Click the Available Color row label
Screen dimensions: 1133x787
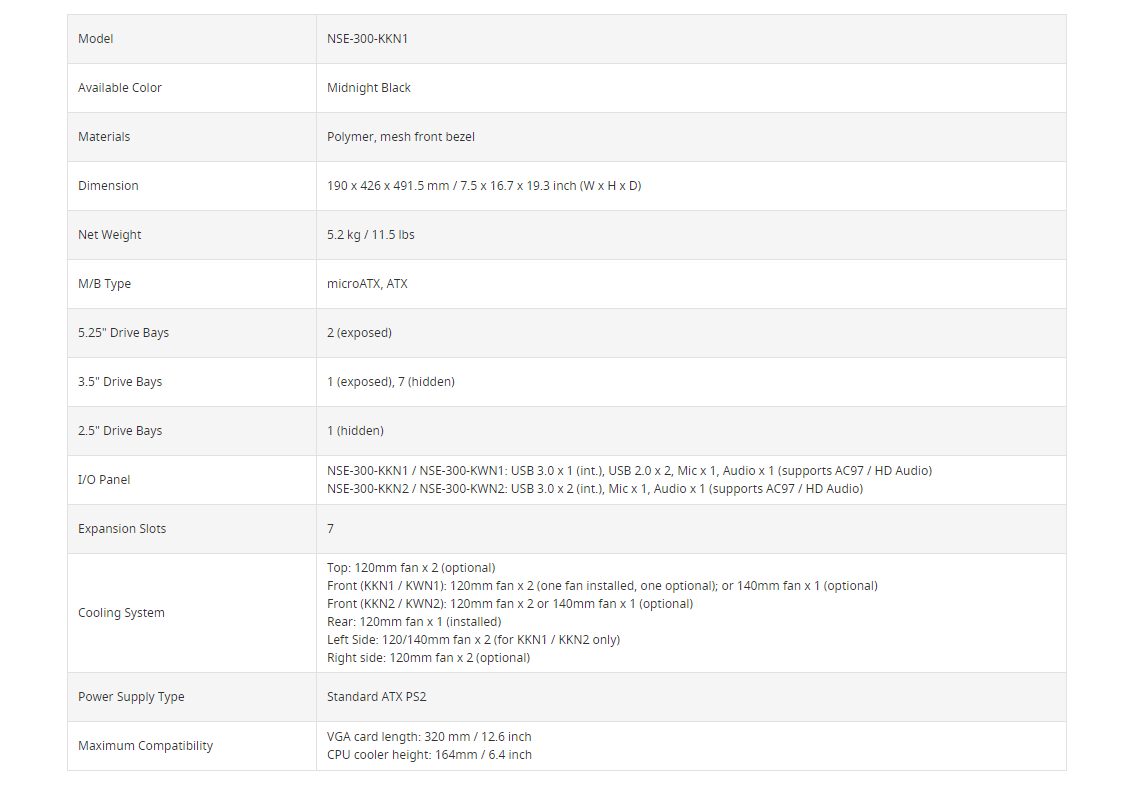click(x=120, y=88)
